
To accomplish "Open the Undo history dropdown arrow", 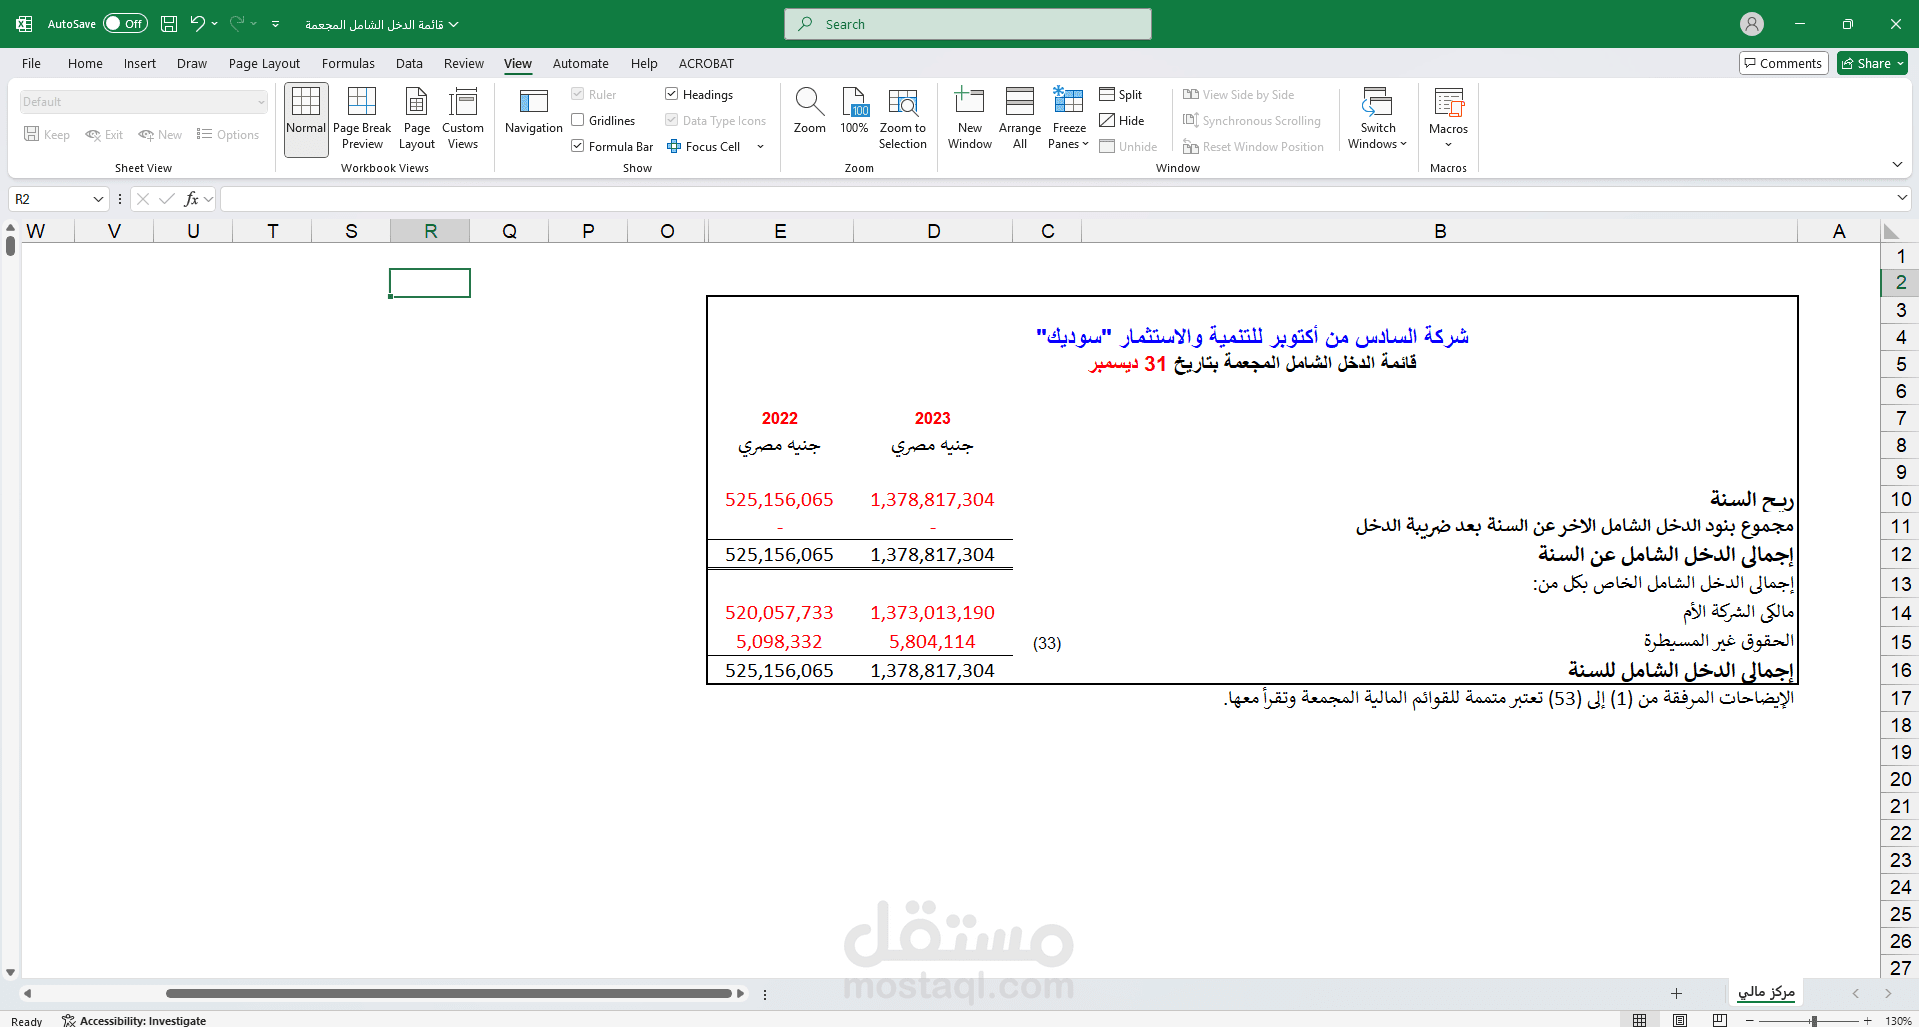I will (215, 24).
